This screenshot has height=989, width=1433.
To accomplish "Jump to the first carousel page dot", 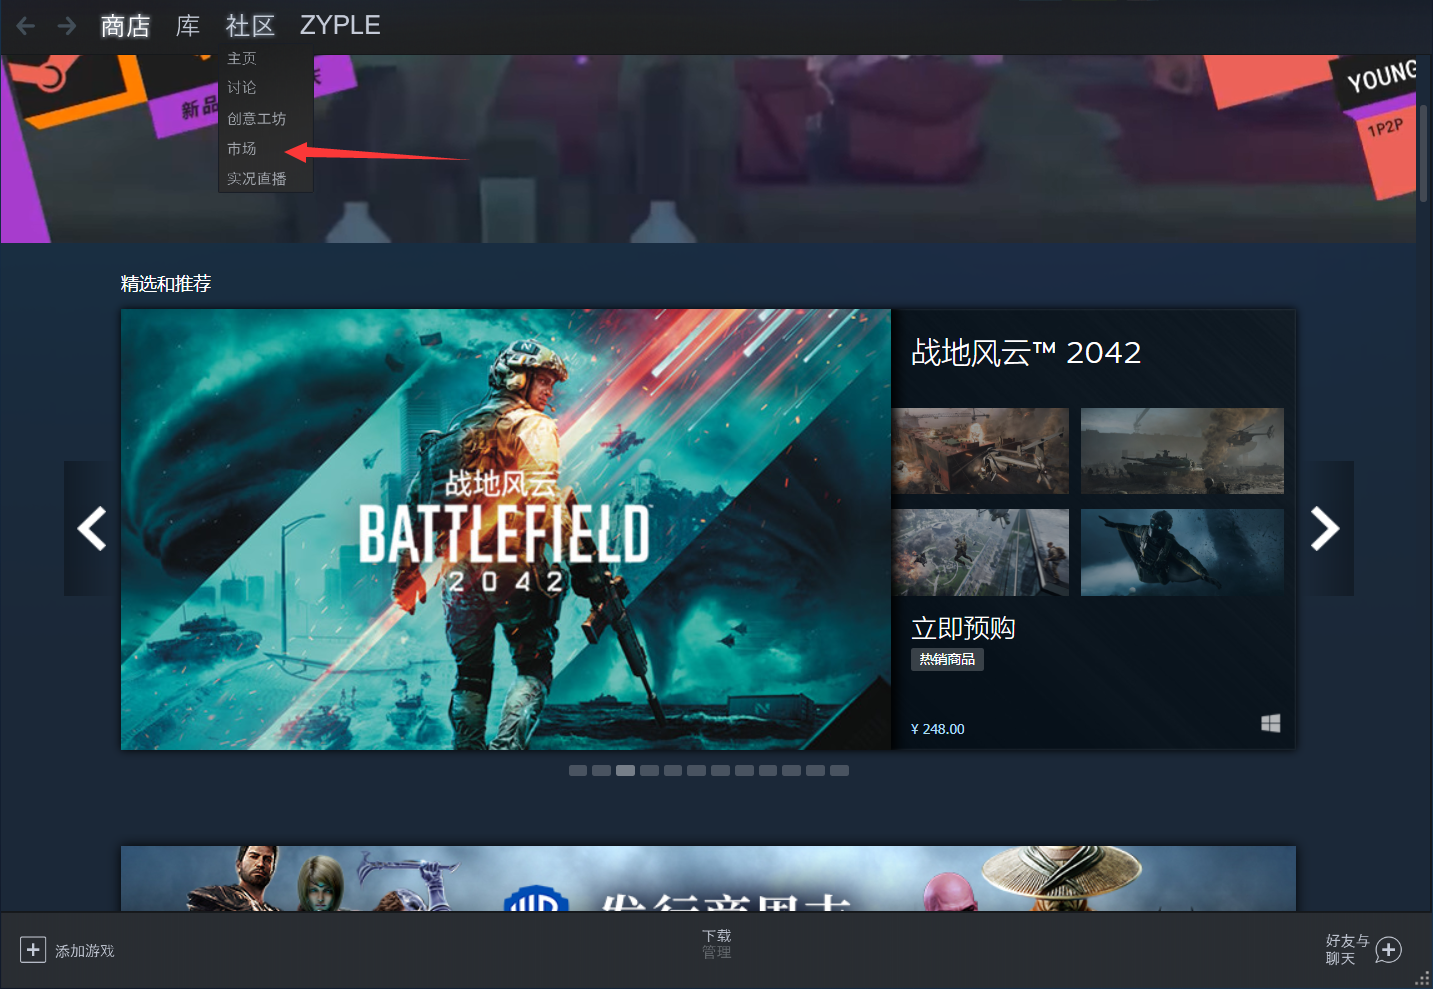I will tap(578, 771).
